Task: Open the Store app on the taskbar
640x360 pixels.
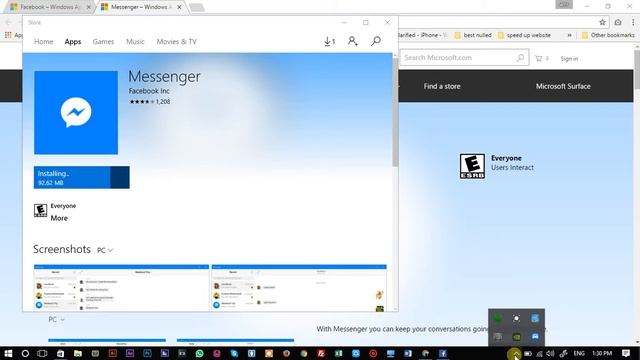Action: click(60, 353)
